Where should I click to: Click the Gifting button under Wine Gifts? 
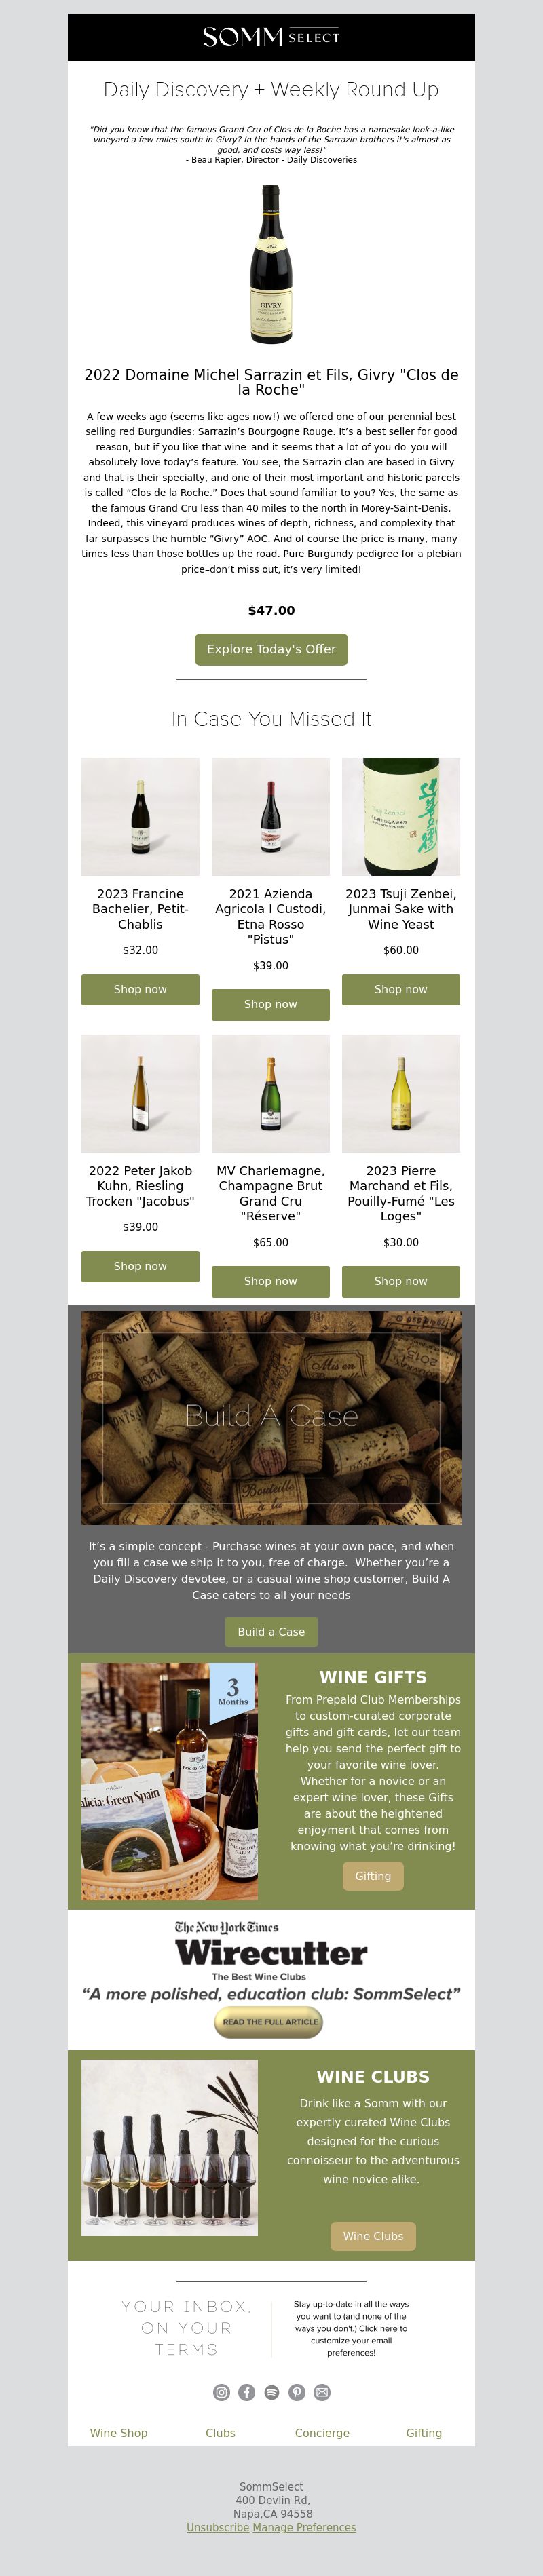[x=373, y=1876]
